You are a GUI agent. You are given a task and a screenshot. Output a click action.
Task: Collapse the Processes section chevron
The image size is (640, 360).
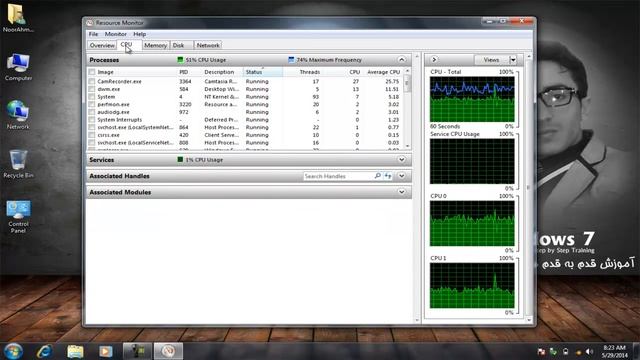[402, 60]
